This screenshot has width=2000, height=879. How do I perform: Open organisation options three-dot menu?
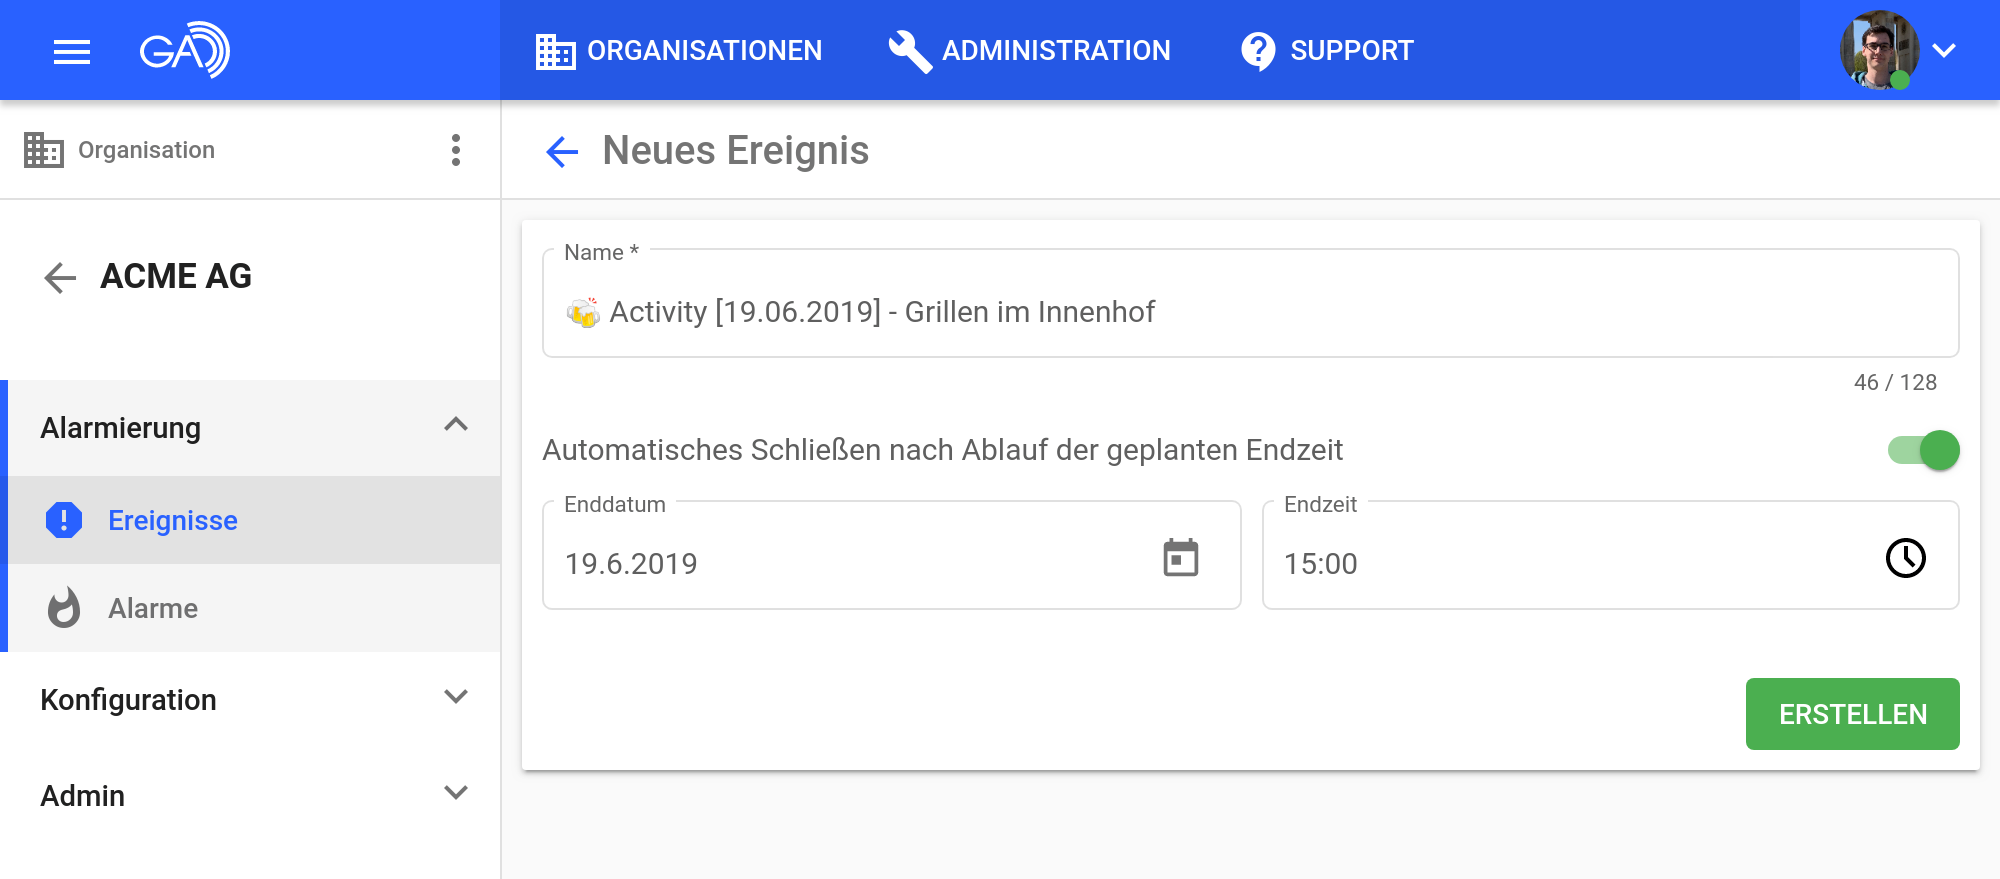(x=456, y=150)
